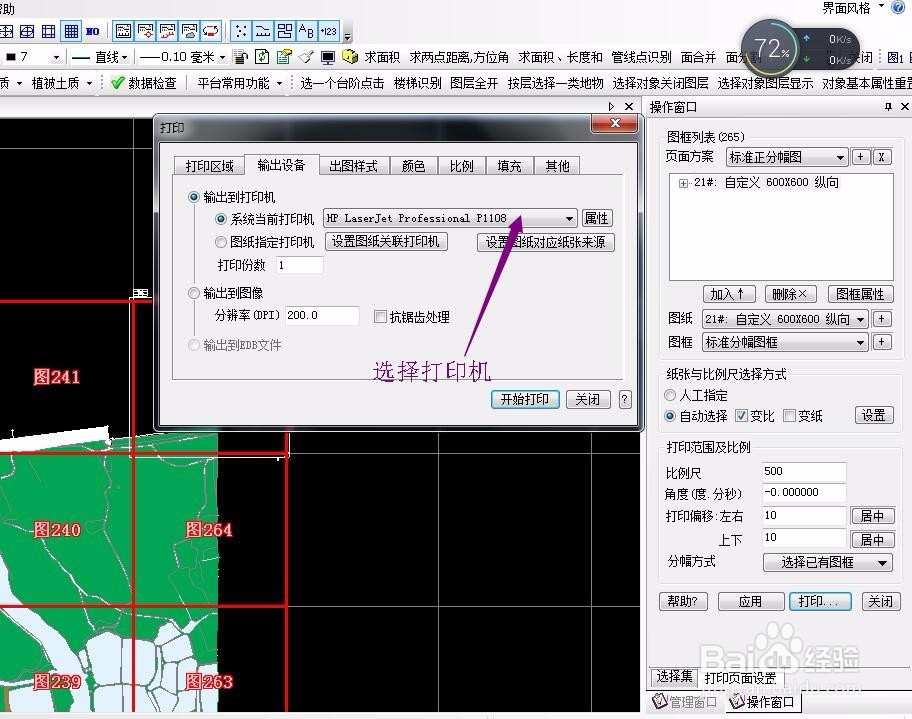Click 分辨率 (DPI) input field
The width and height of the screenshot is (912, 719).
322,315
